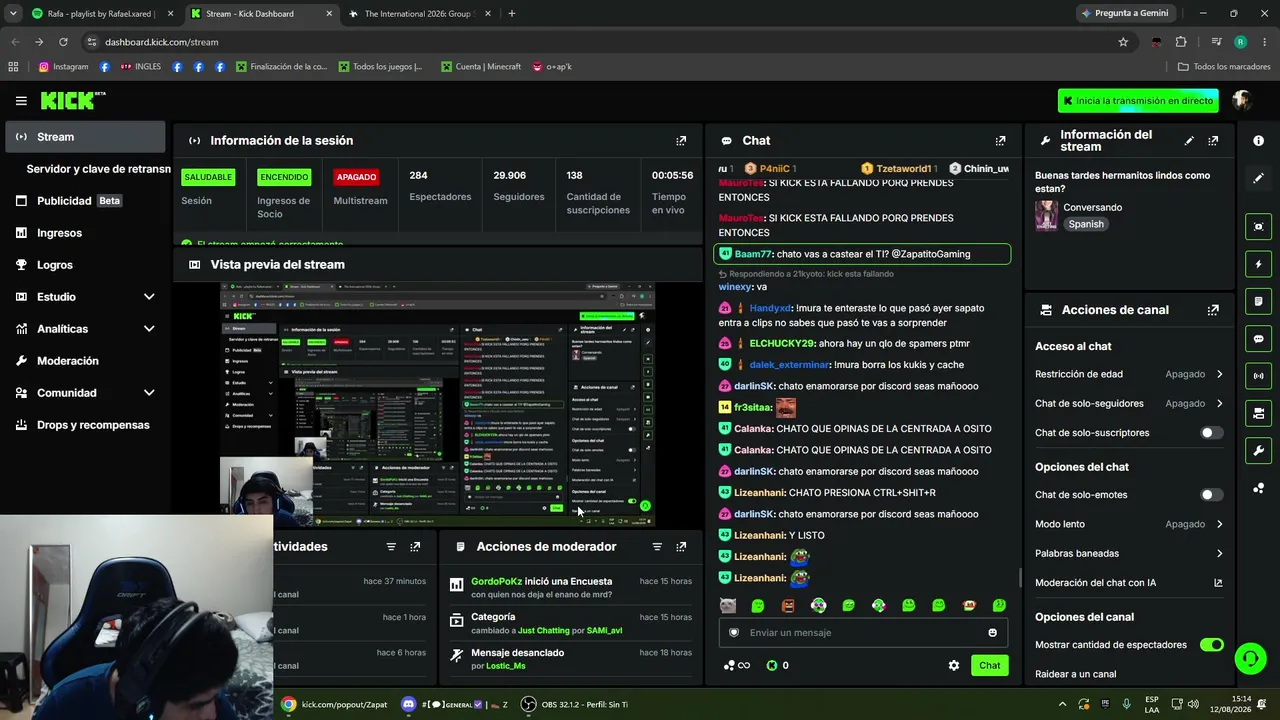Viewport: 1280px width, 720px height.
Task: Turn off Mostrar cantidad de espectadores
Action: (x=1211, y=645)
